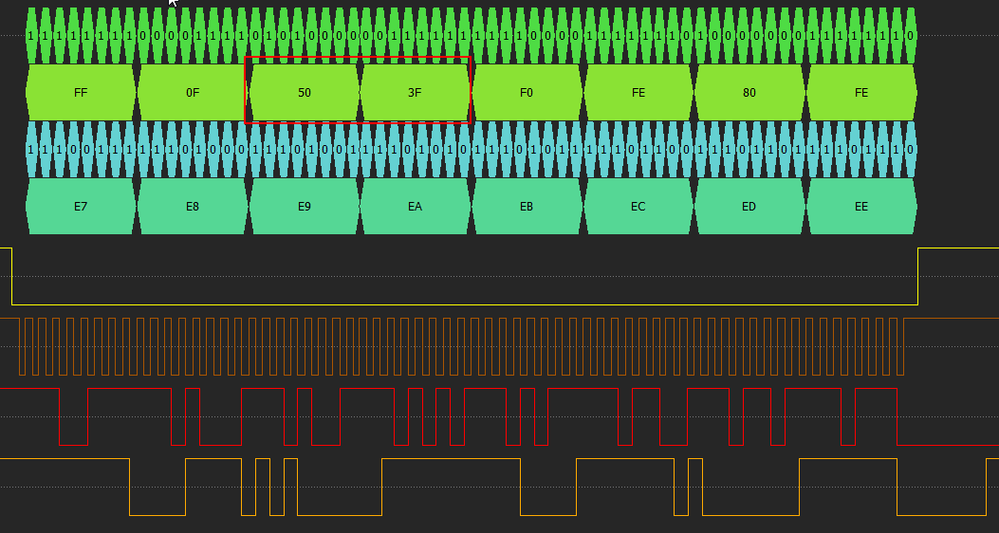Viewport: 999px width, 533px height.
Task: Select the EB decoded byte block
Action: pyautogui.click(x=527, y=206)
